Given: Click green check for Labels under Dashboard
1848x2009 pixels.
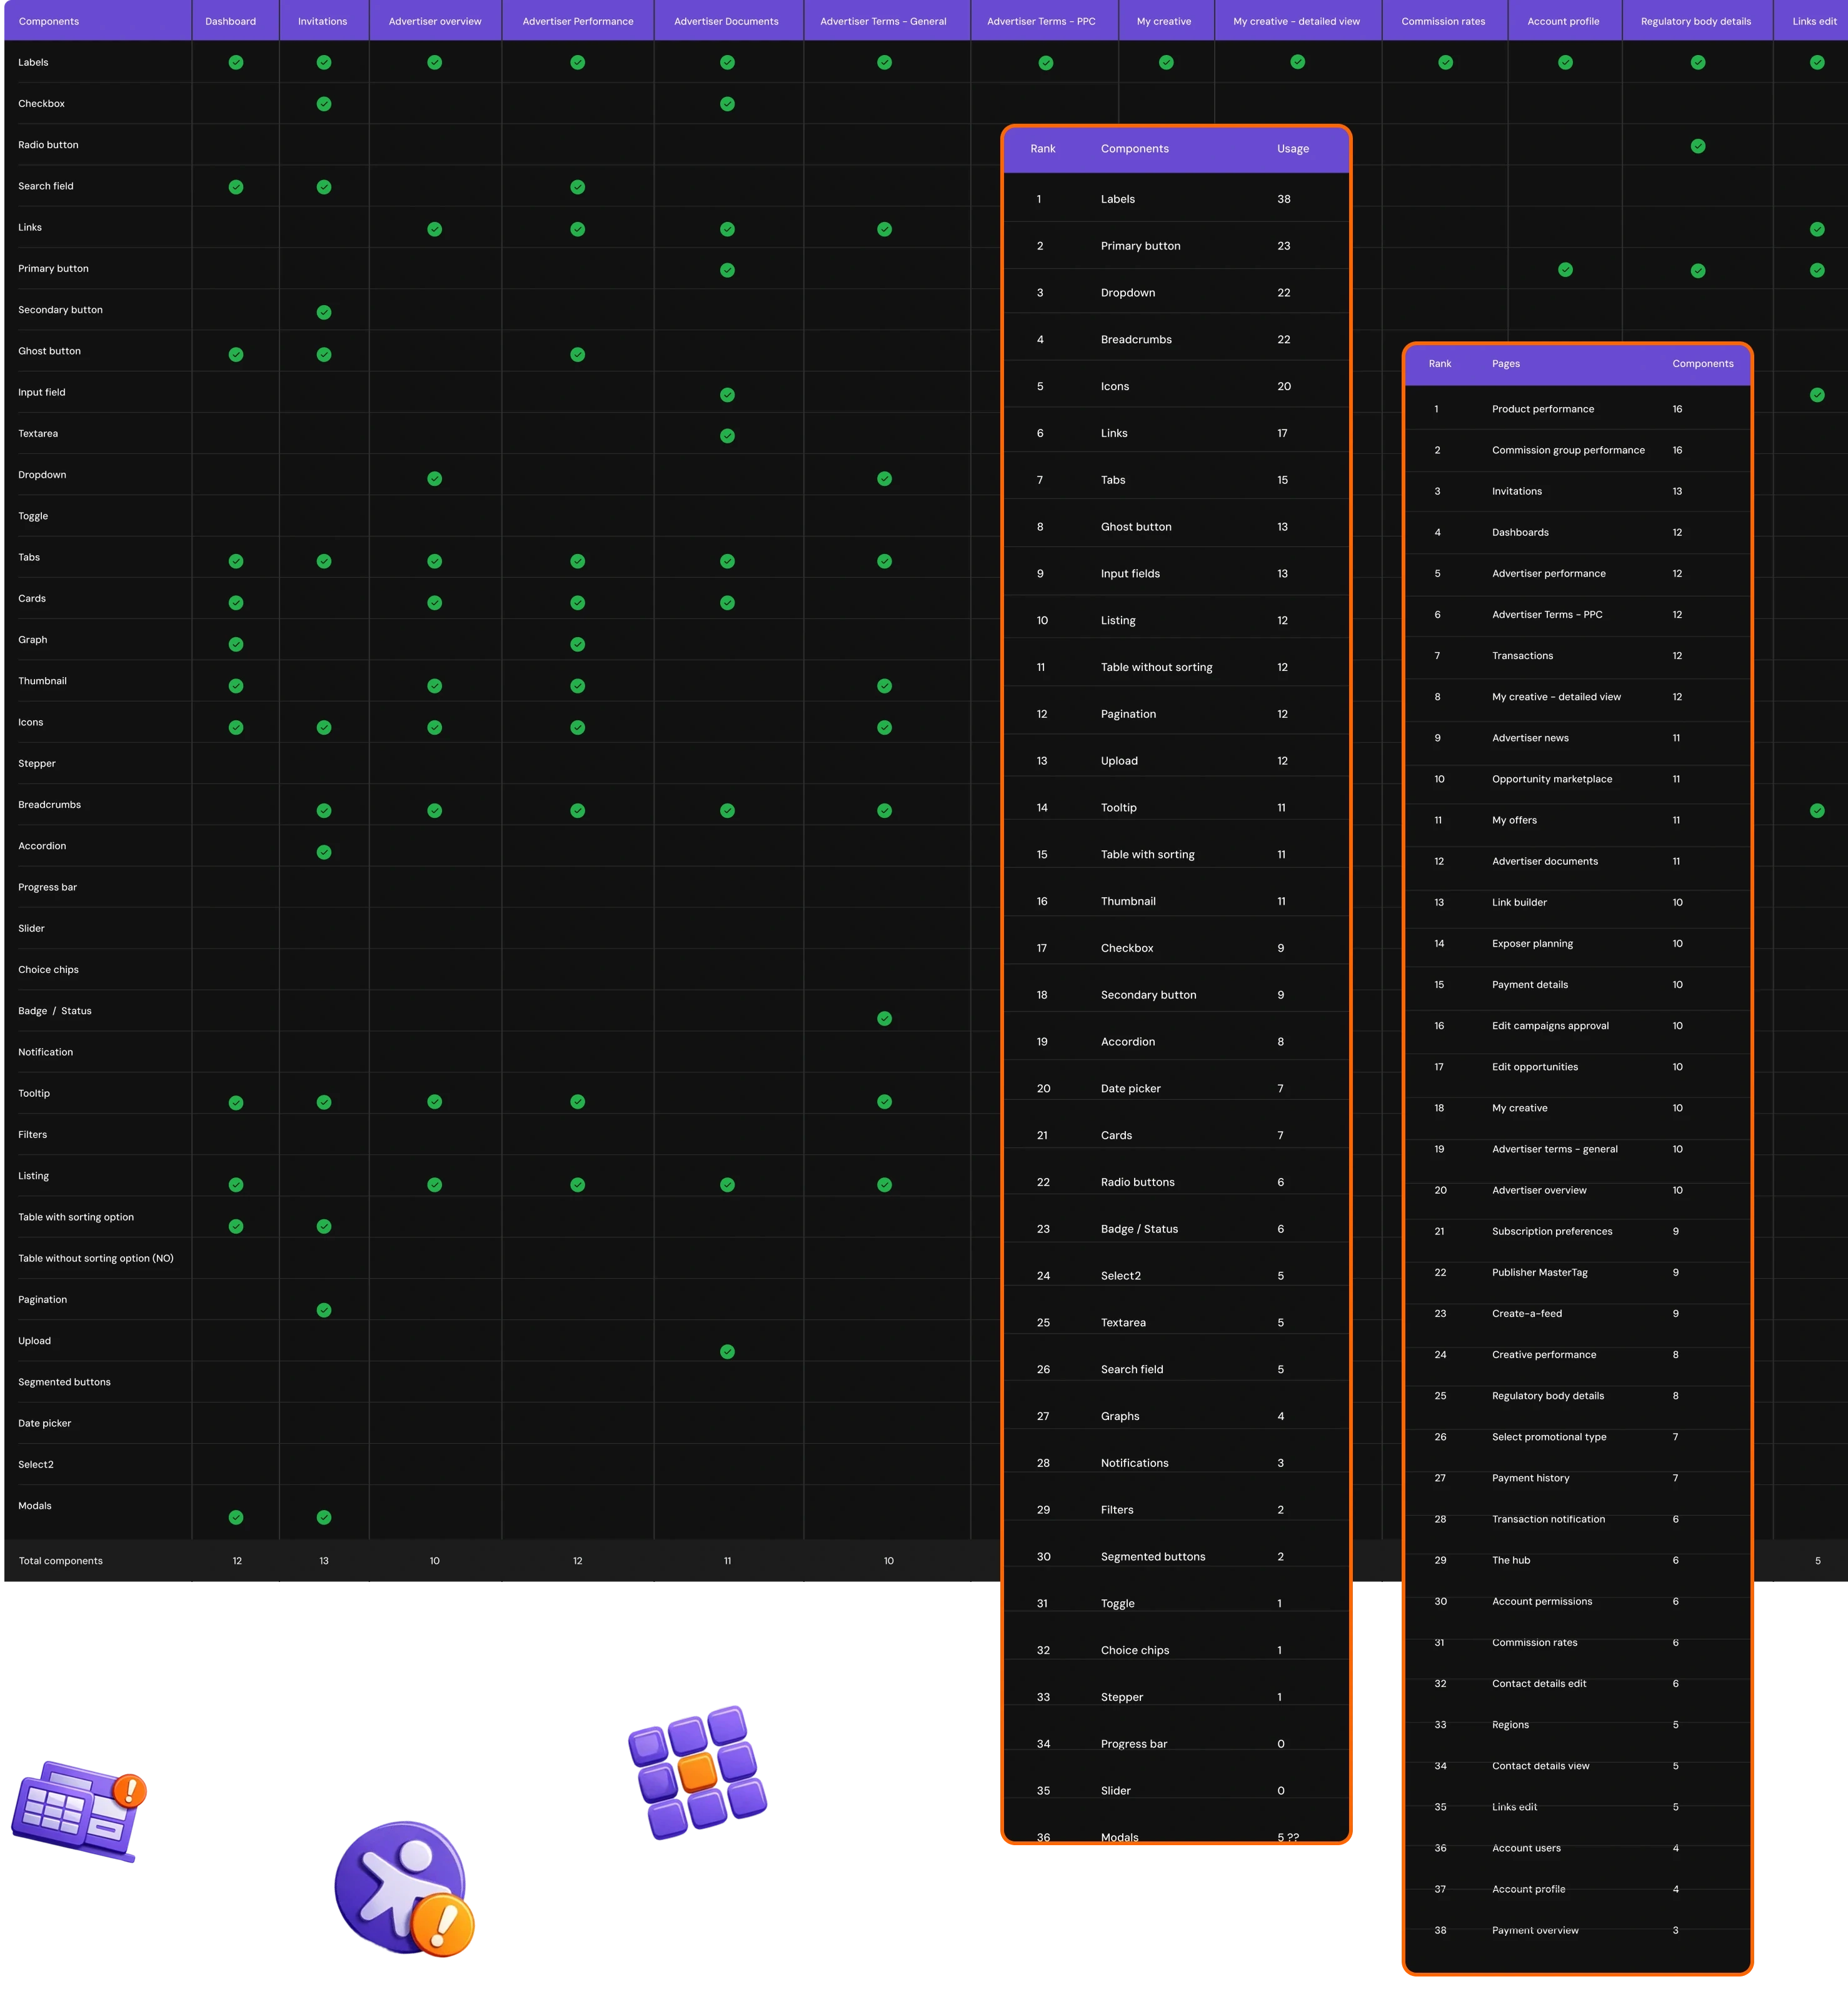Looking at the screenshot, I should pos(236,62).
